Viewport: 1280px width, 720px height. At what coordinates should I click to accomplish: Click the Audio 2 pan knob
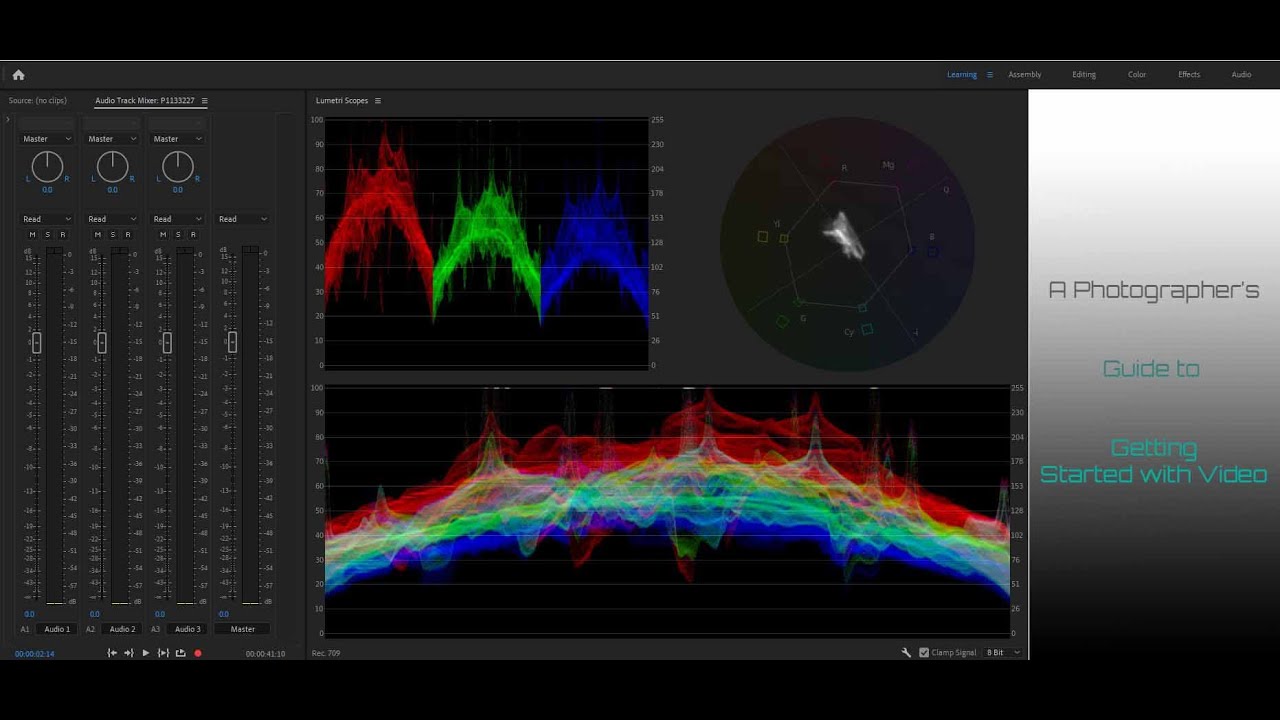click(112, 167)
